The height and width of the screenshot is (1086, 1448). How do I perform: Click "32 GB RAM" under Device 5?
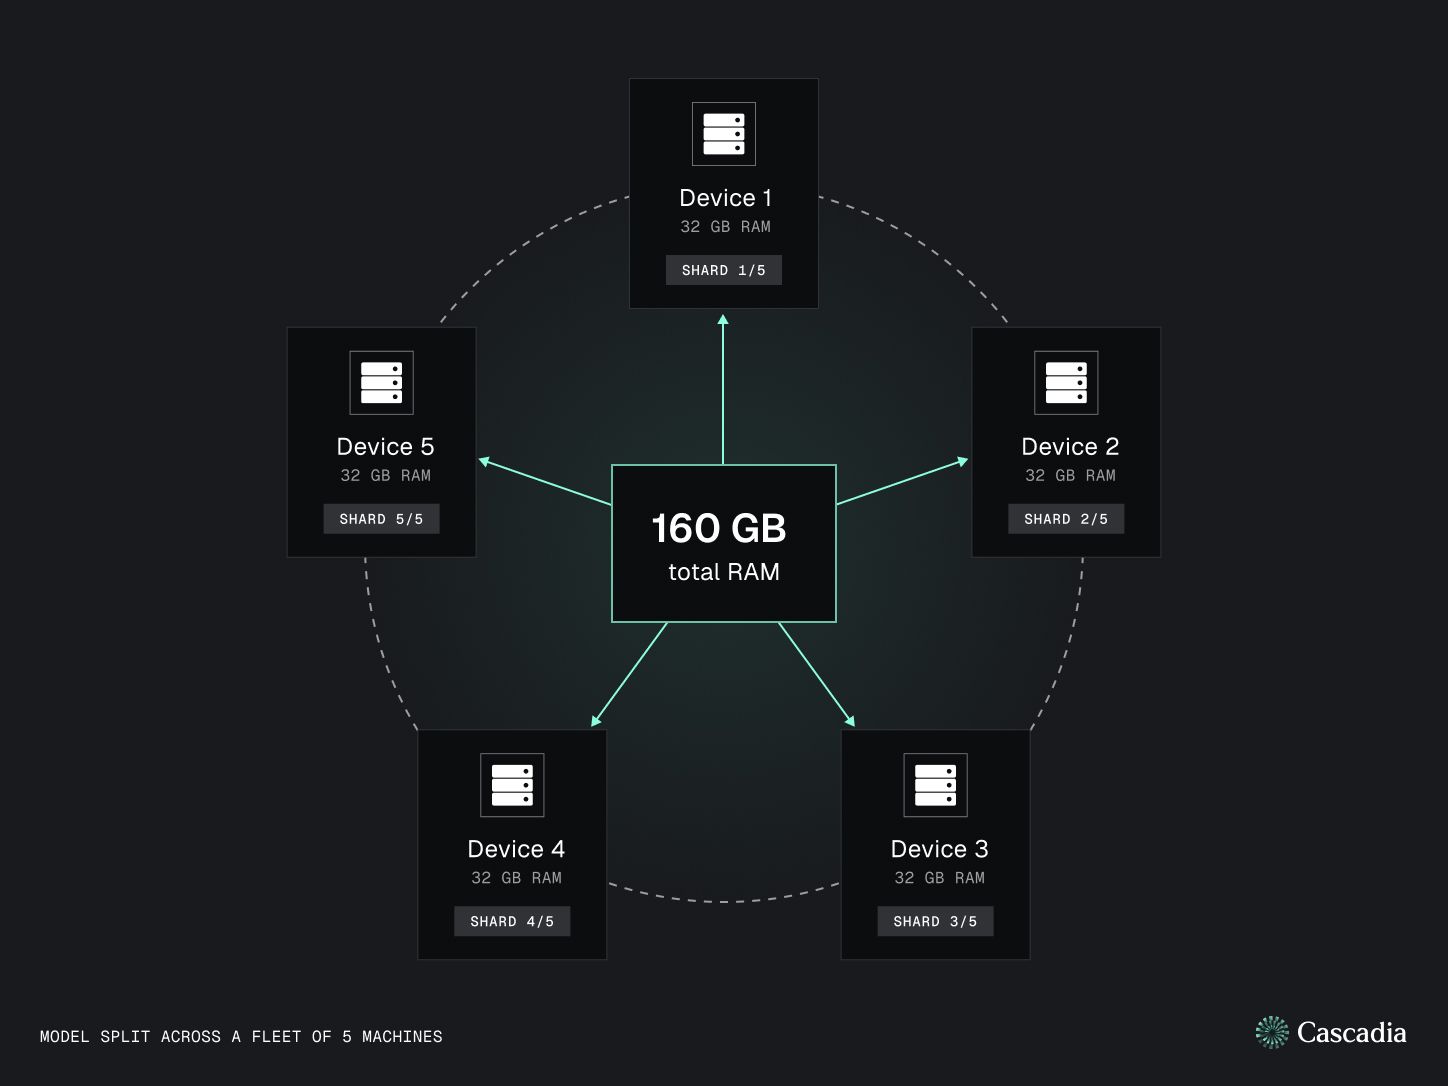(x=385, y=476)
